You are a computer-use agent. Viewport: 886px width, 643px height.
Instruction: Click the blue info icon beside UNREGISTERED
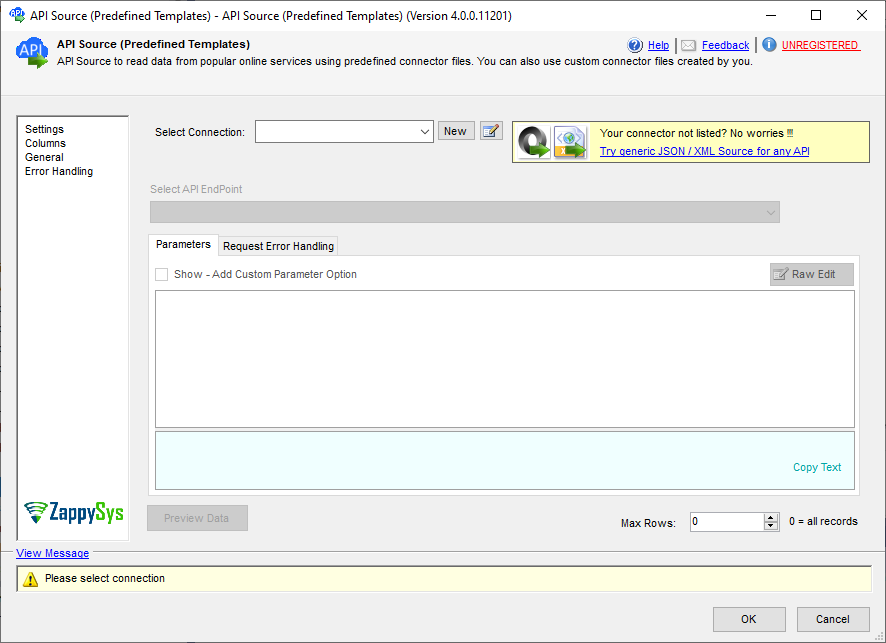769,45
